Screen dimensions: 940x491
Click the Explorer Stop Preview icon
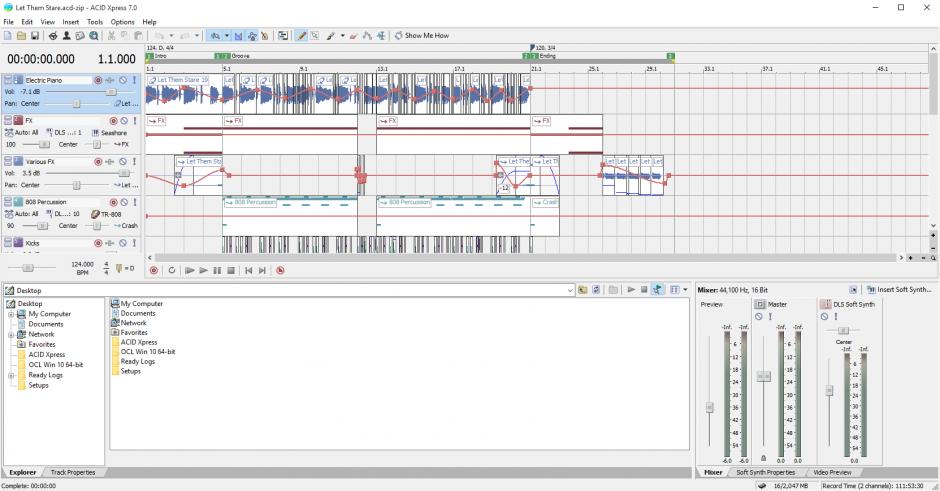[644, 290]
